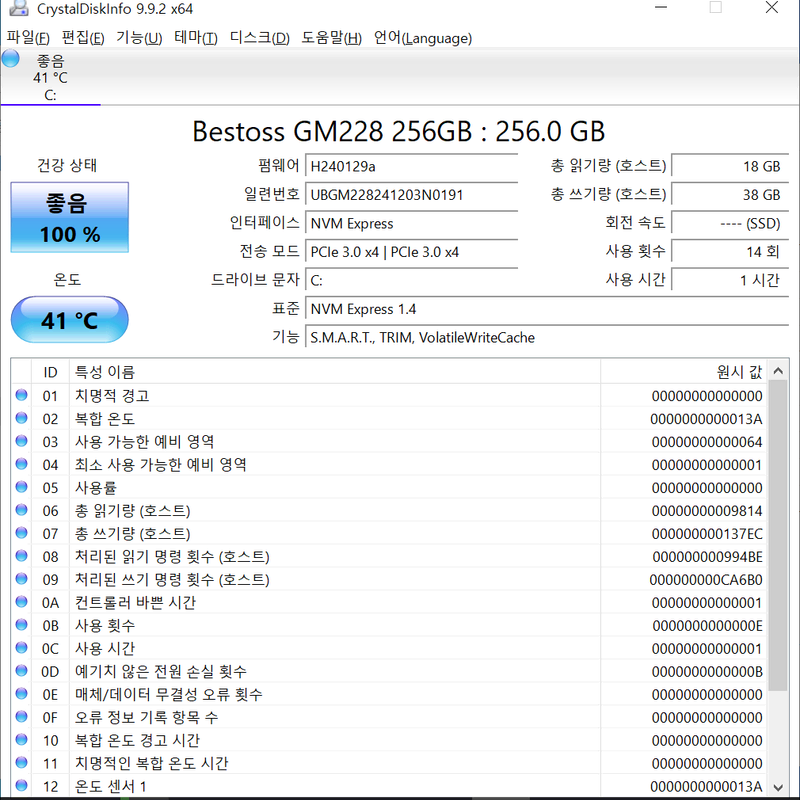Click the status orb for row 11 치명적인 복합 온도 시간
The height and width of the screenshot is (800, 800).
pos(21,762)
